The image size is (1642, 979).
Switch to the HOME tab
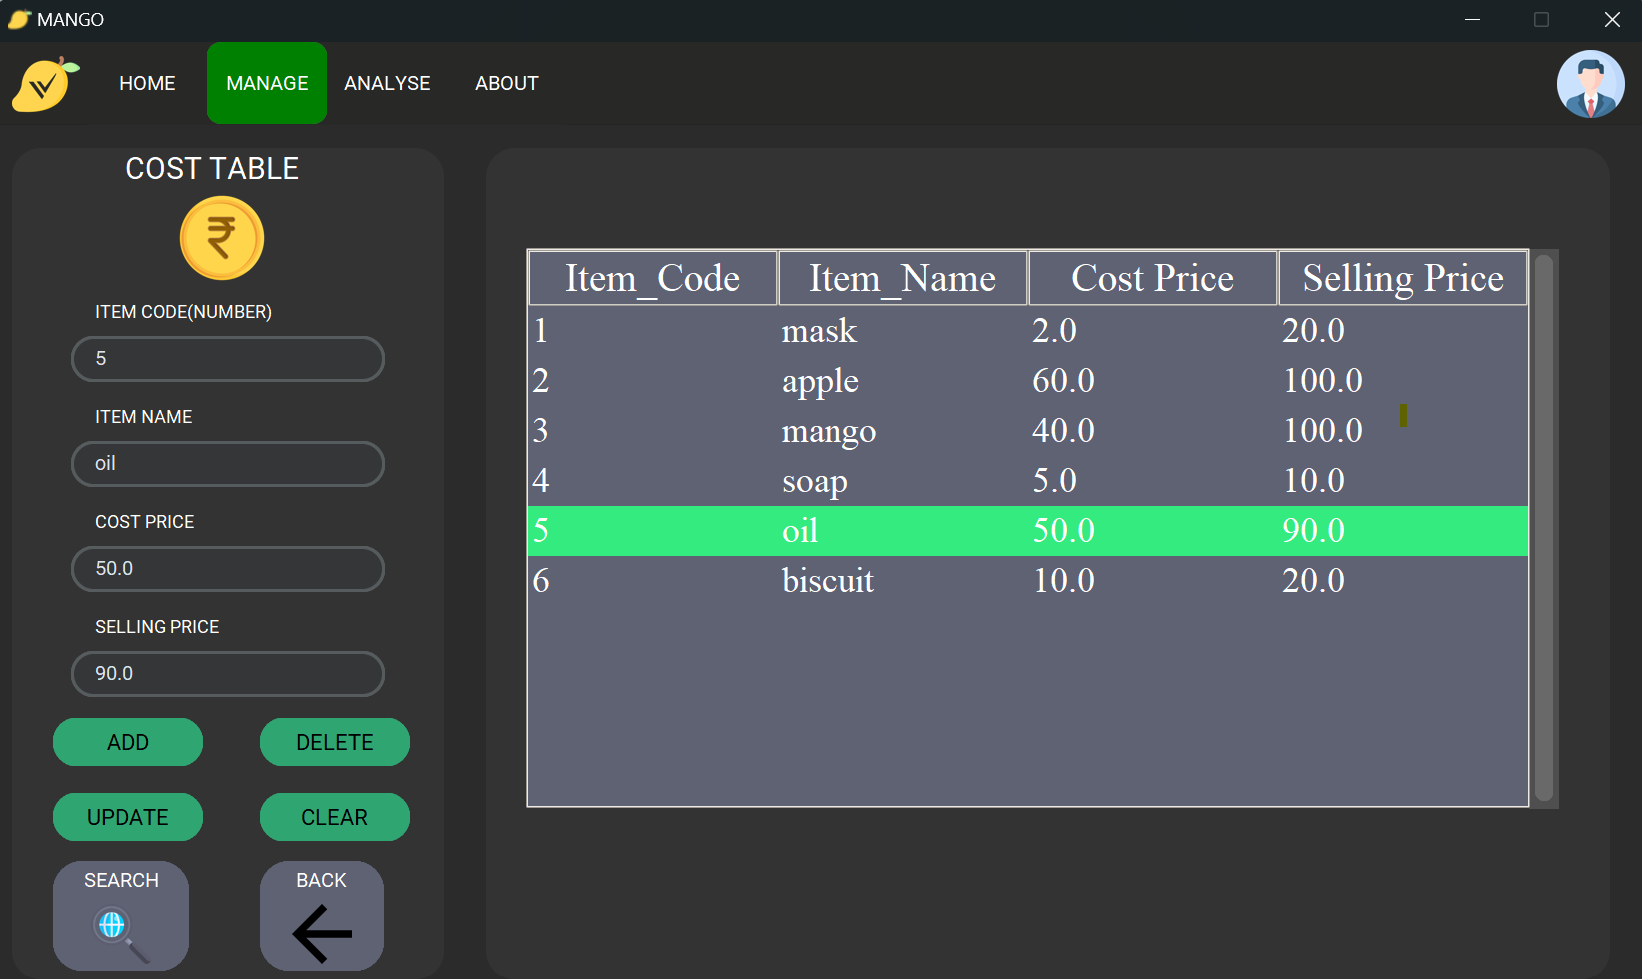[147, 83]
